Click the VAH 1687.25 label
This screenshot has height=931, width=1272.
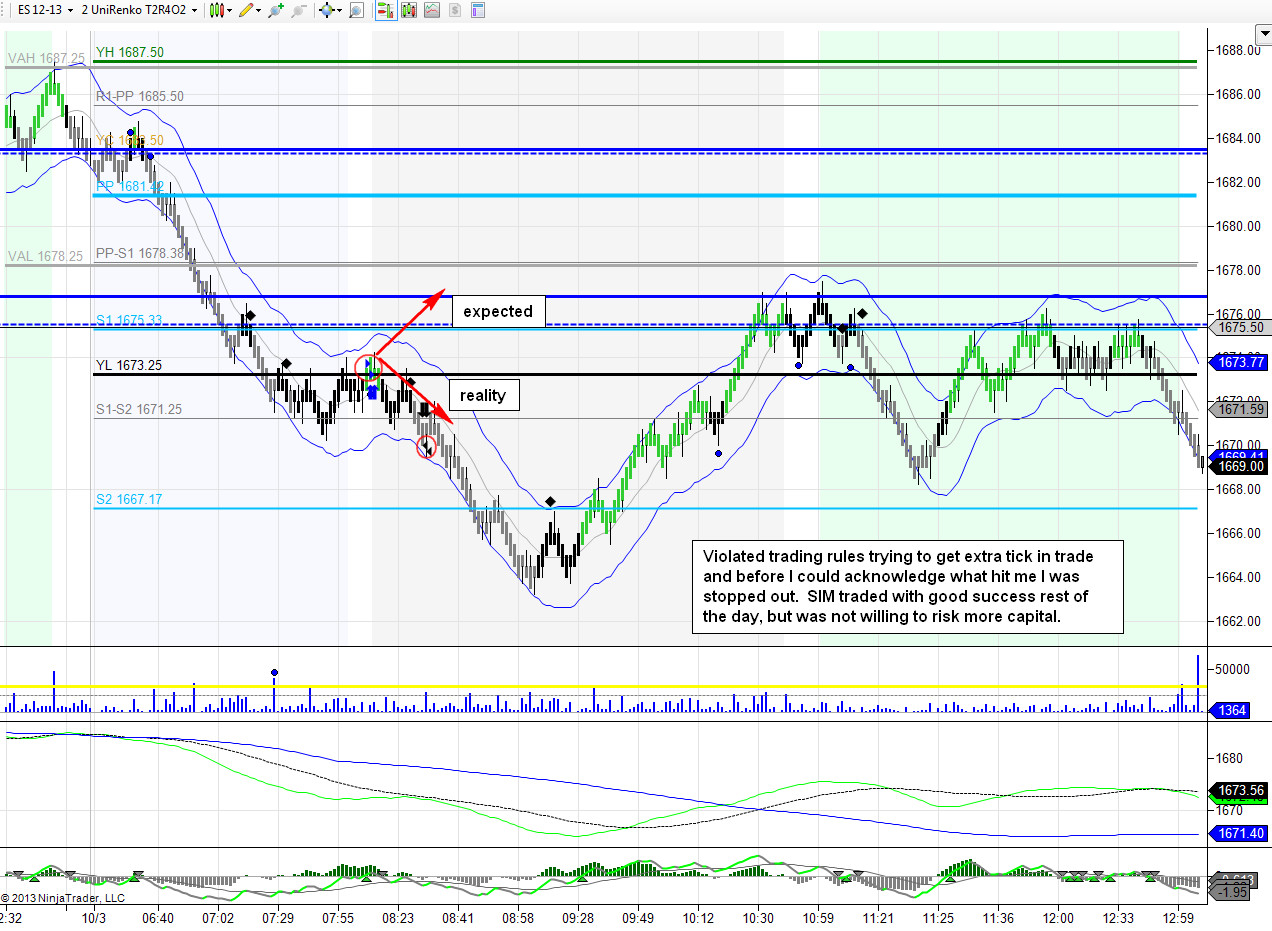tap(46, 58)
